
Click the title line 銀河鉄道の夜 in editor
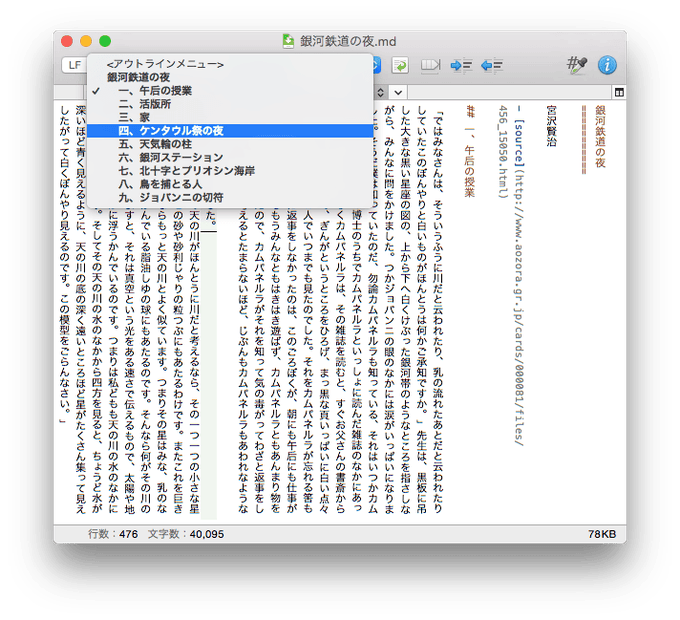600,136
